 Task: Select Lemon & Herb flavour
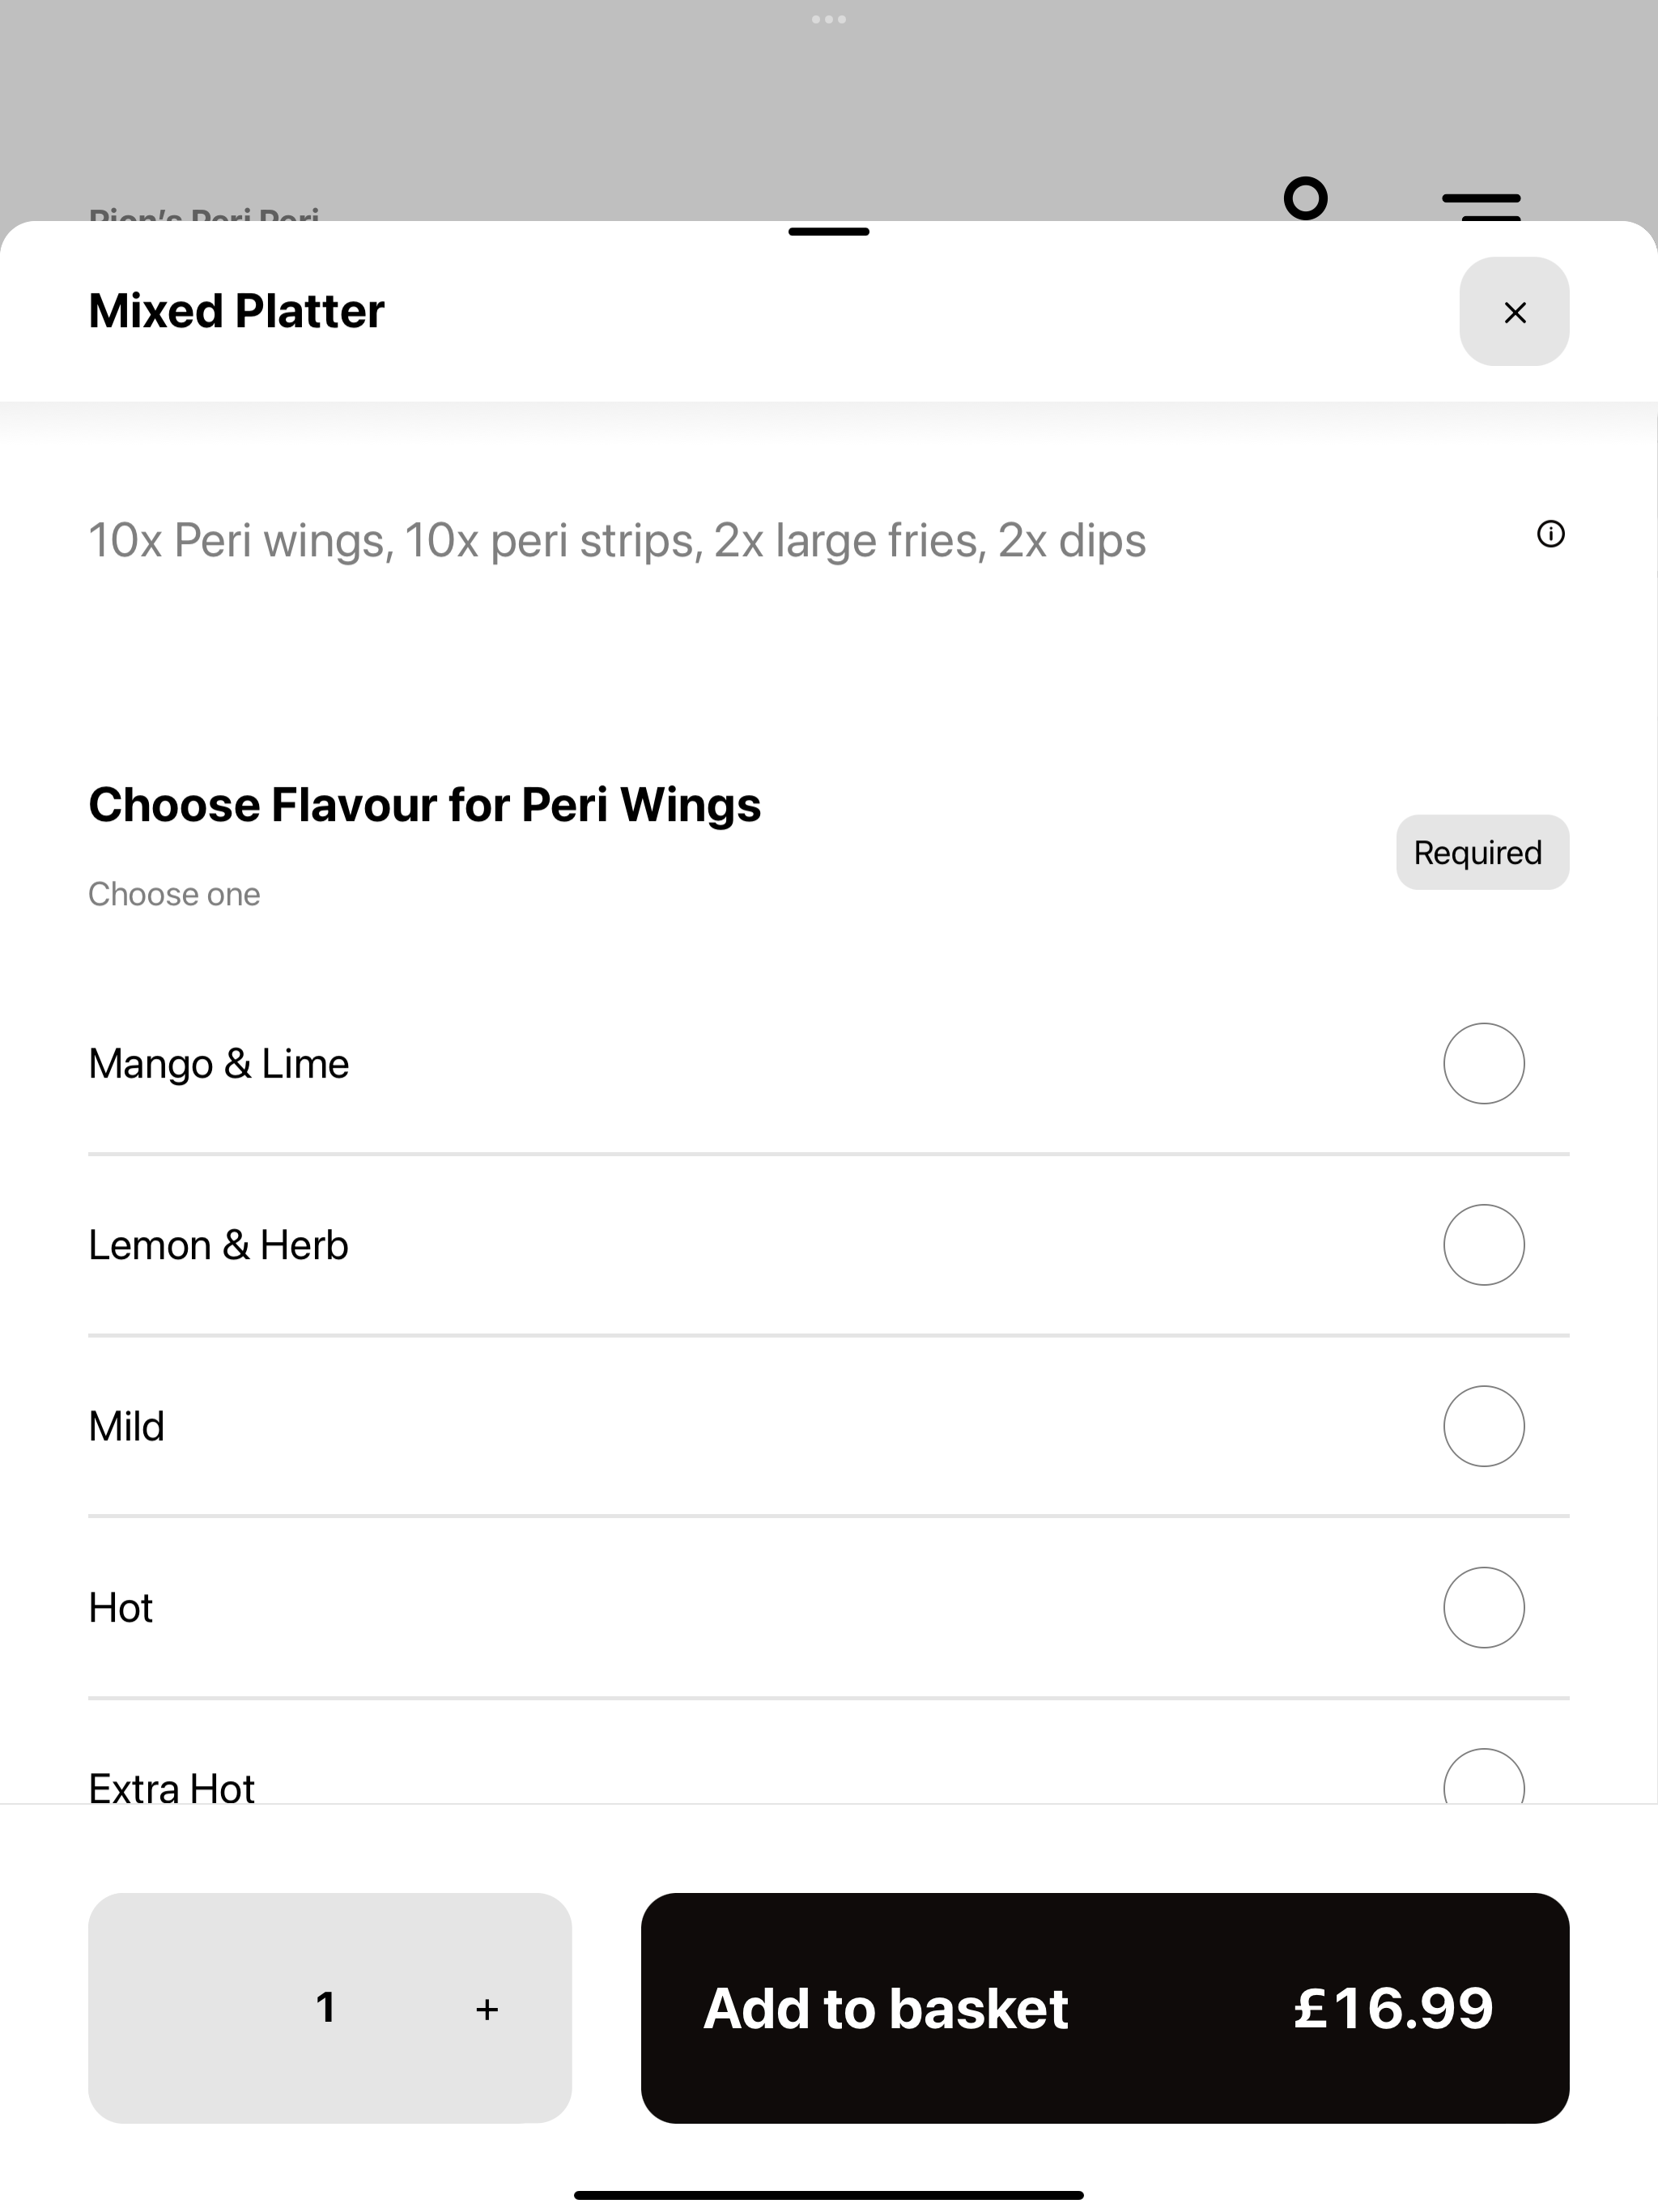click(829, 1245)
